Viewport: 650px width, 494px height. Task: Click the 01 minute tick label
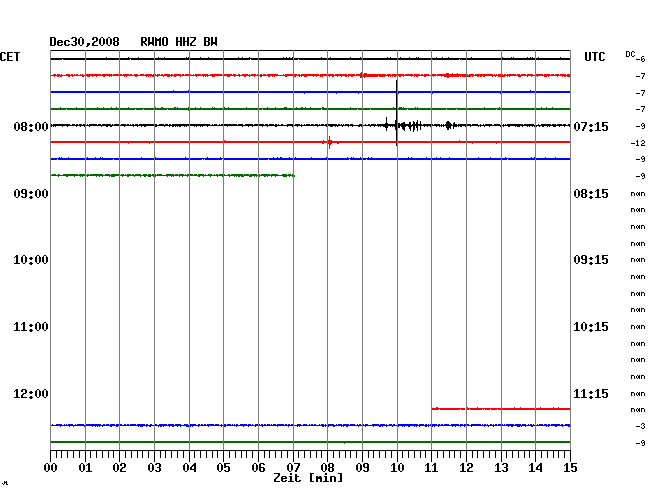coord(85,468)
